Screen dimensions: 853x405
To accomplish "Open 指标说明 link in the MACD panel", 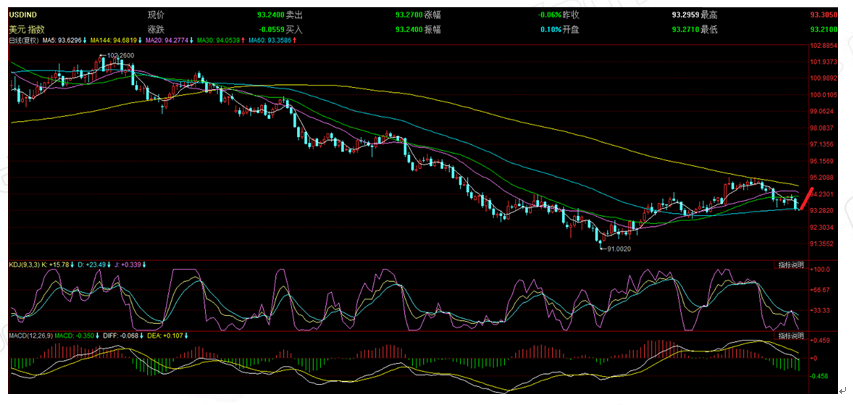I will click(x=792, y=336).
